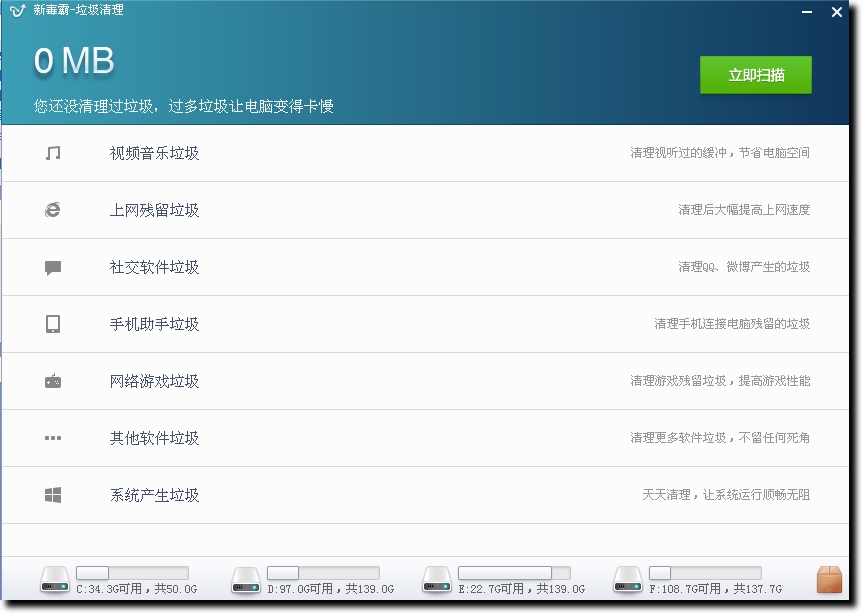The width and height of the screenshot is (862, 613).
Task: Click the tablet icon for 手机助手垃圾
Action: click(53, 324)
